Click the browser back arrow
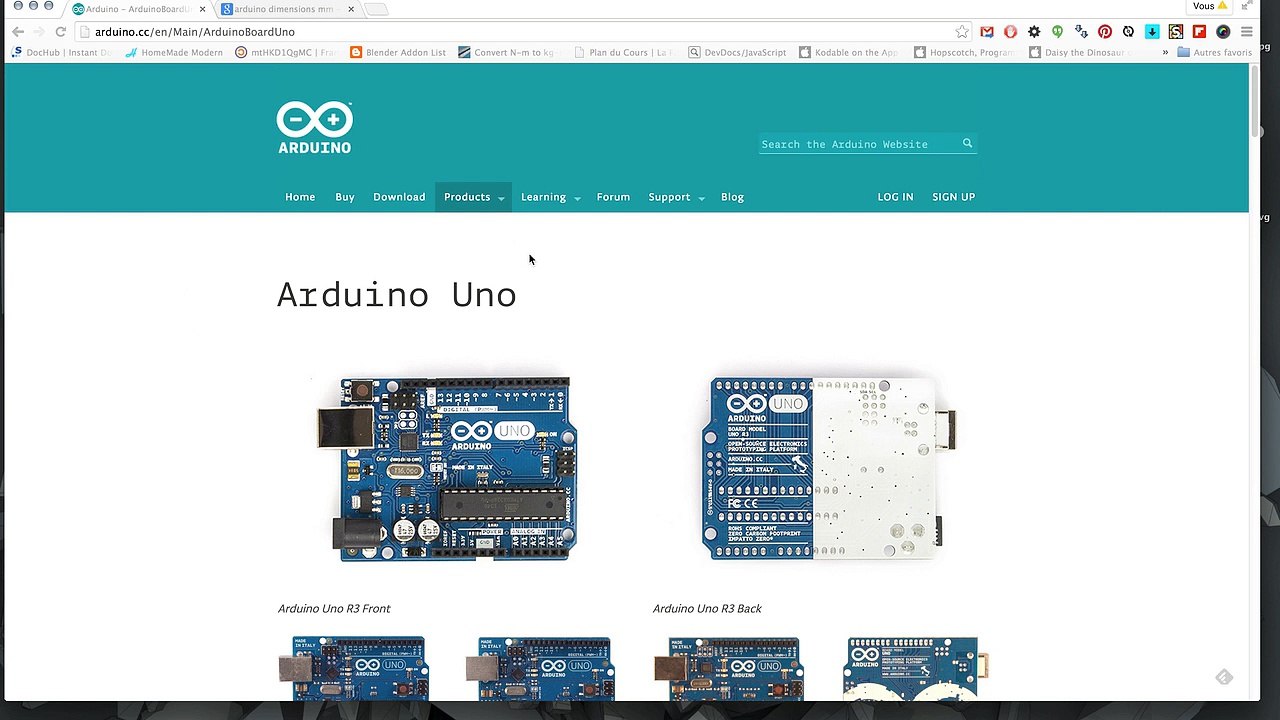 18,32
